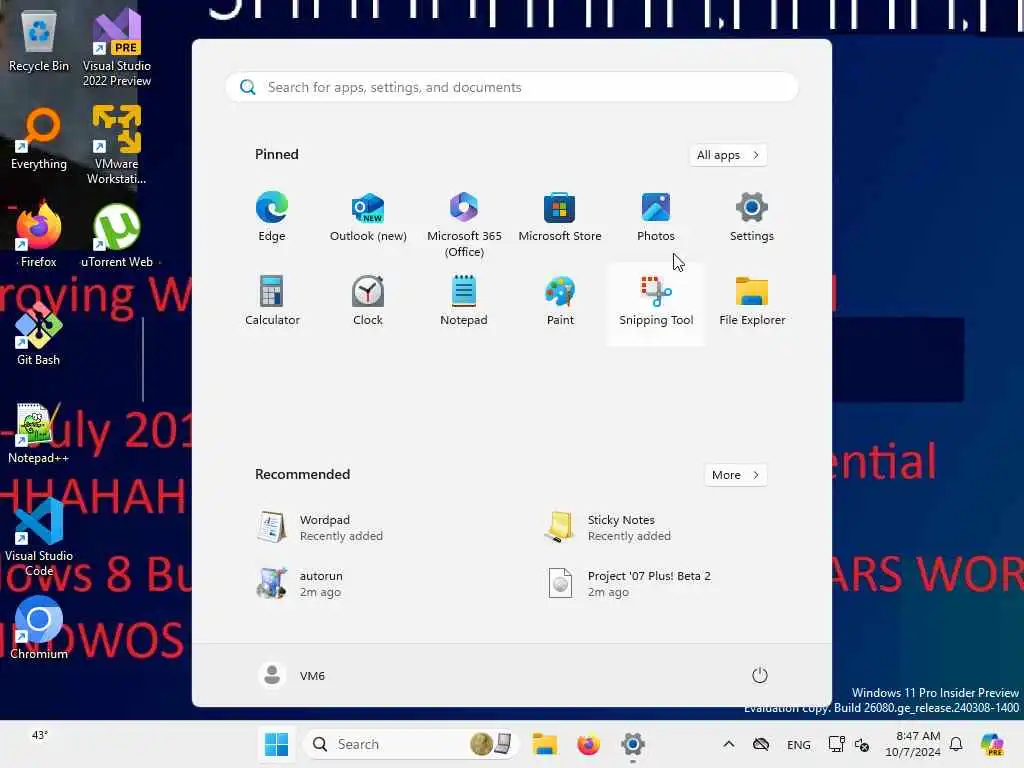The image size is (1024, 768).
Task: Click the ENG language indicator
Action: pos(798,744)
